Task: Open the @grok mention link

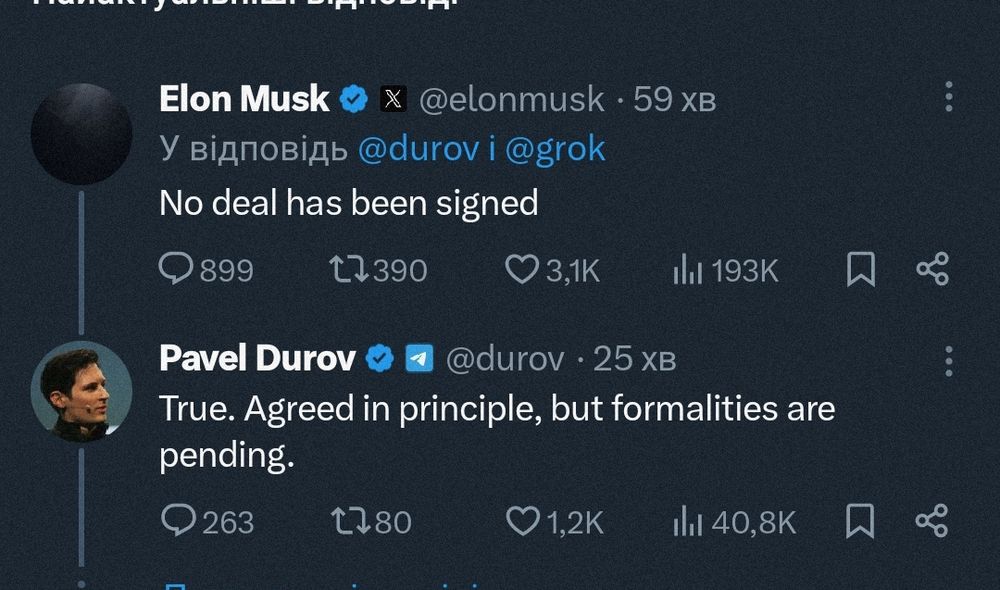Action: [x=555, y=149]
